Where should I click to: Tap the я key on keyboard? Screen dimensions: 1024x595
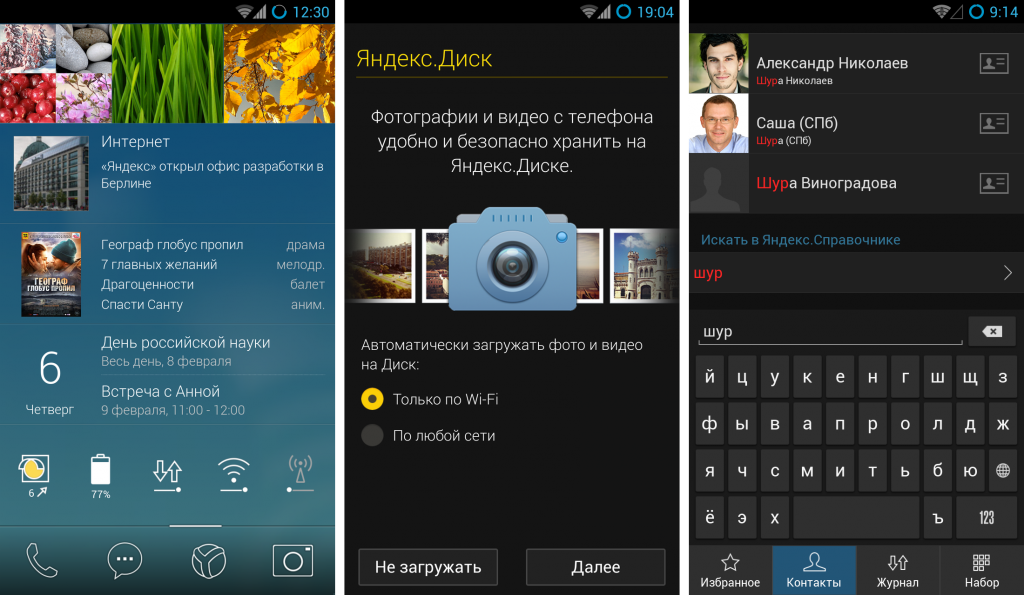pos(709,471)
